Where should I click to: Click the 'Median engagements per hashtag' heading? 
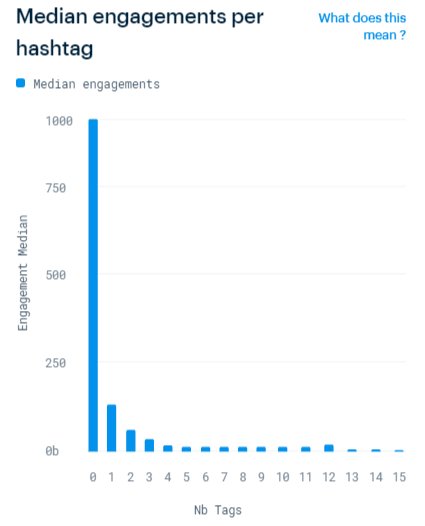[x=140, y=32]
